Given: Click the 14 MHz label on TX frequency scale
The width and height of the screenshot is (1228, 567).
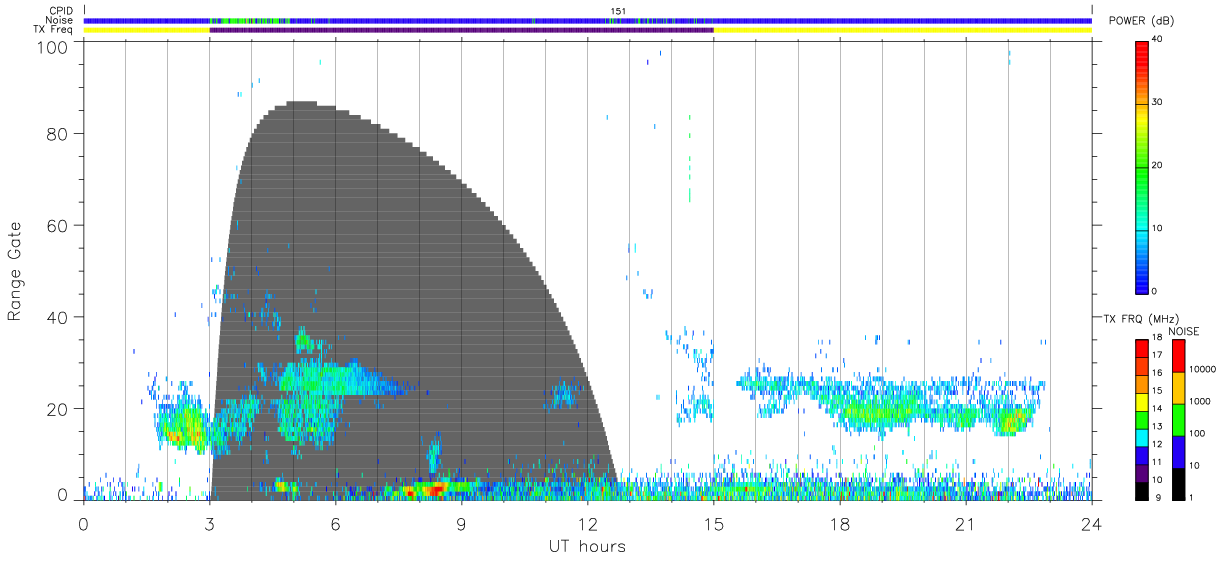Looking at the screenshot, I should [x=1158, y=409].
